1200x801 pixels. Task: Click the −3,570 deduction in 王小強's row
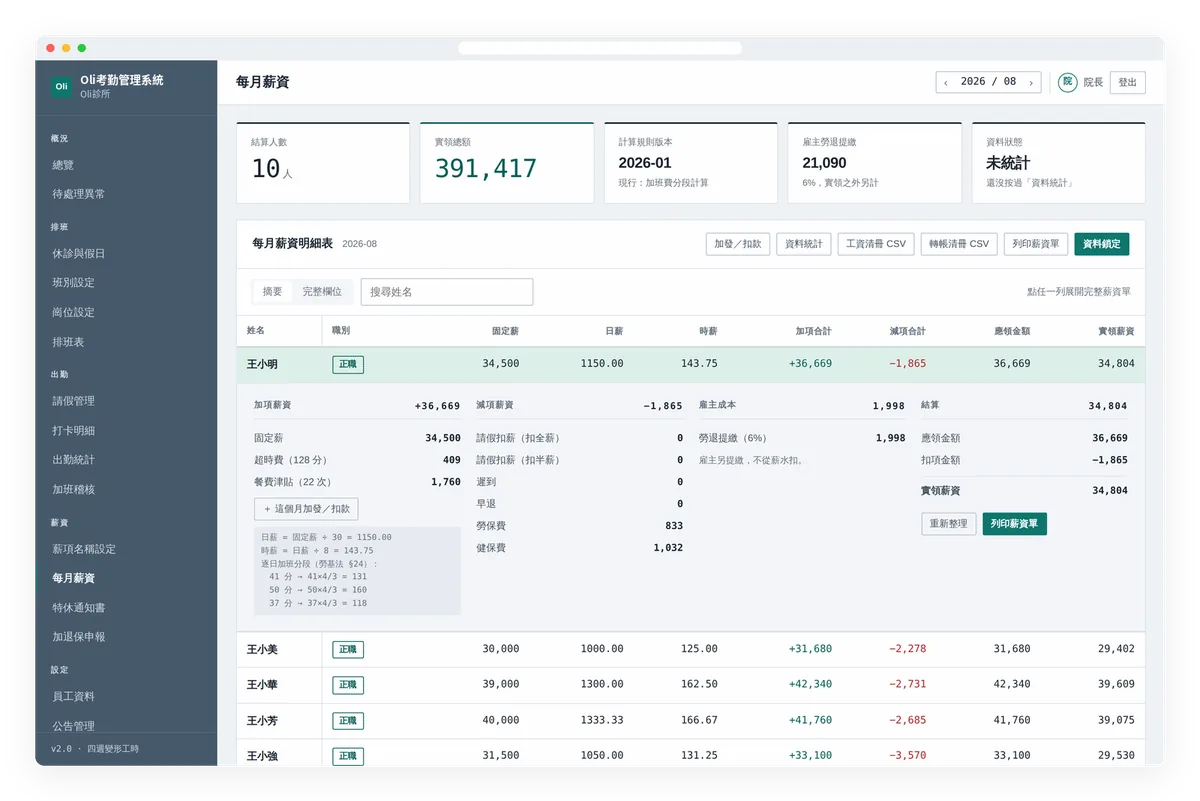coord(907,756)
